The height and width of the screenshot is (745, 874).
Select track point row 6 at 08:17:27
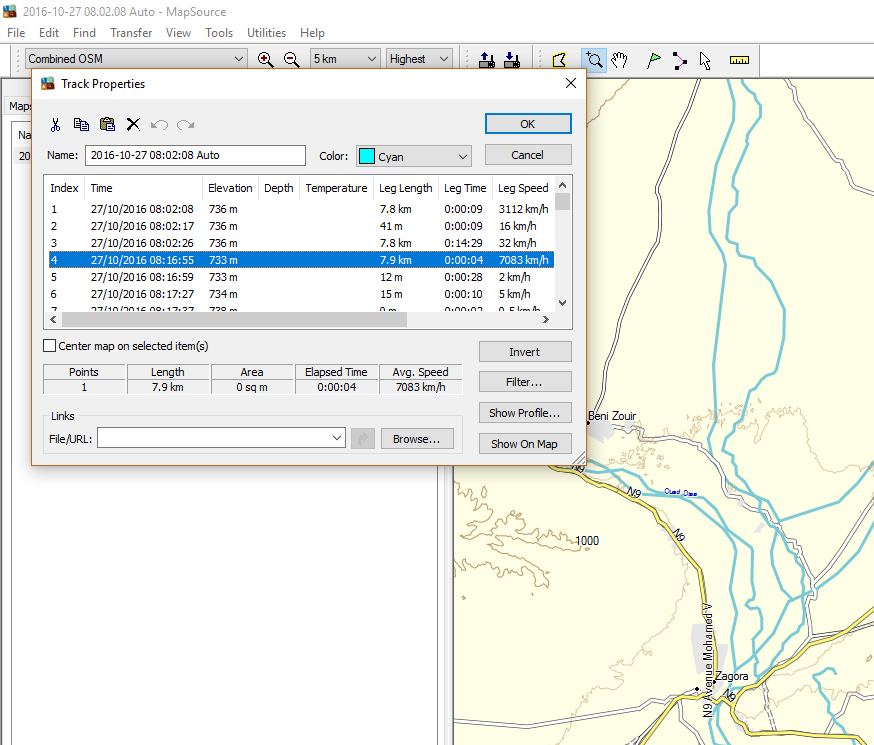tap(302, 294)
